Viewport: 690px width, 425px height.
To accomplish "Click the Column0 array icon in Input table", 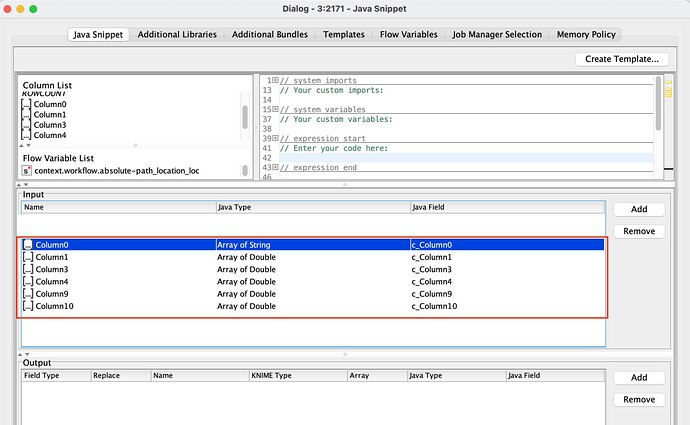I will point(28,245).
